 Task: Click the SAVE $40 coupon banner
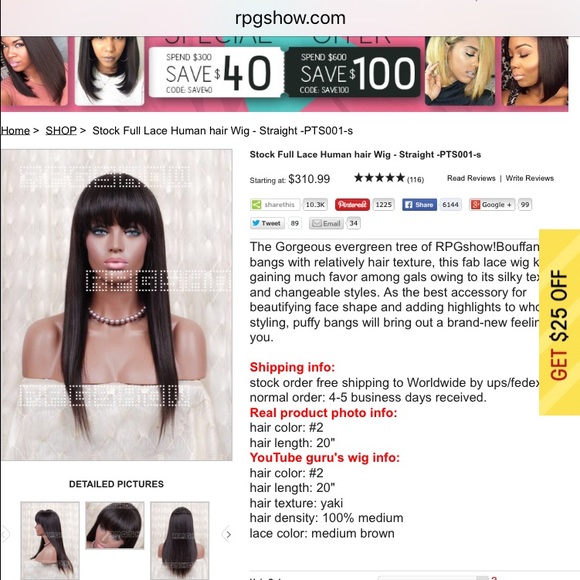(216, 72)
